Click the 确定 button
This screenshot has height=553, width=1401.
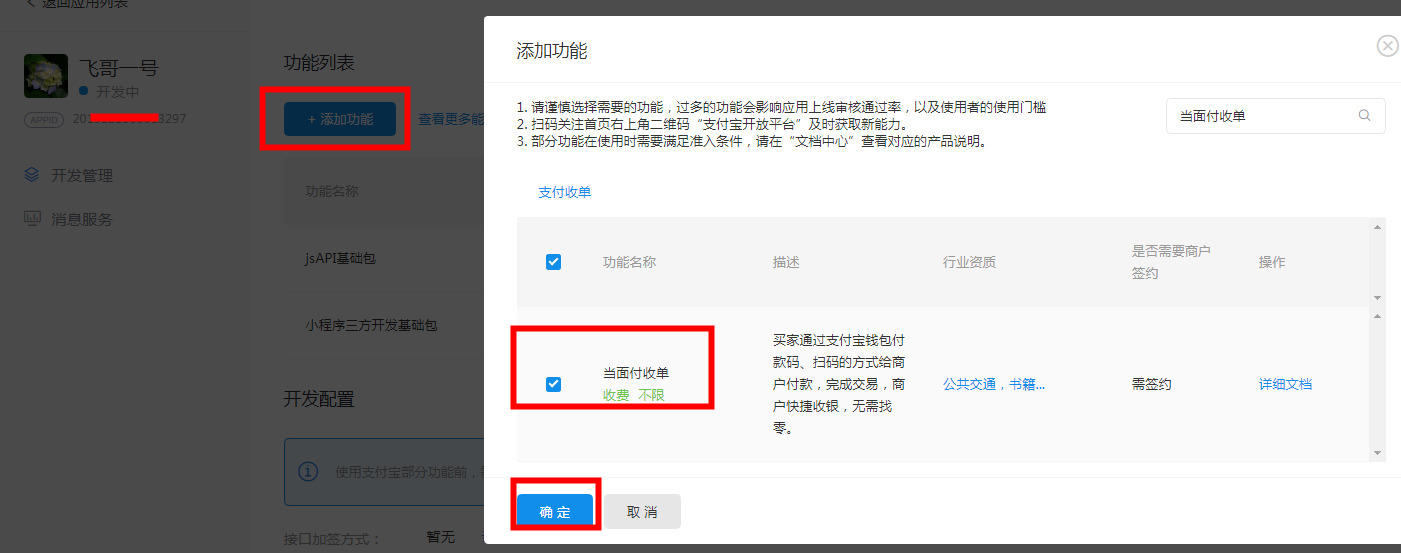click(555, 512)
